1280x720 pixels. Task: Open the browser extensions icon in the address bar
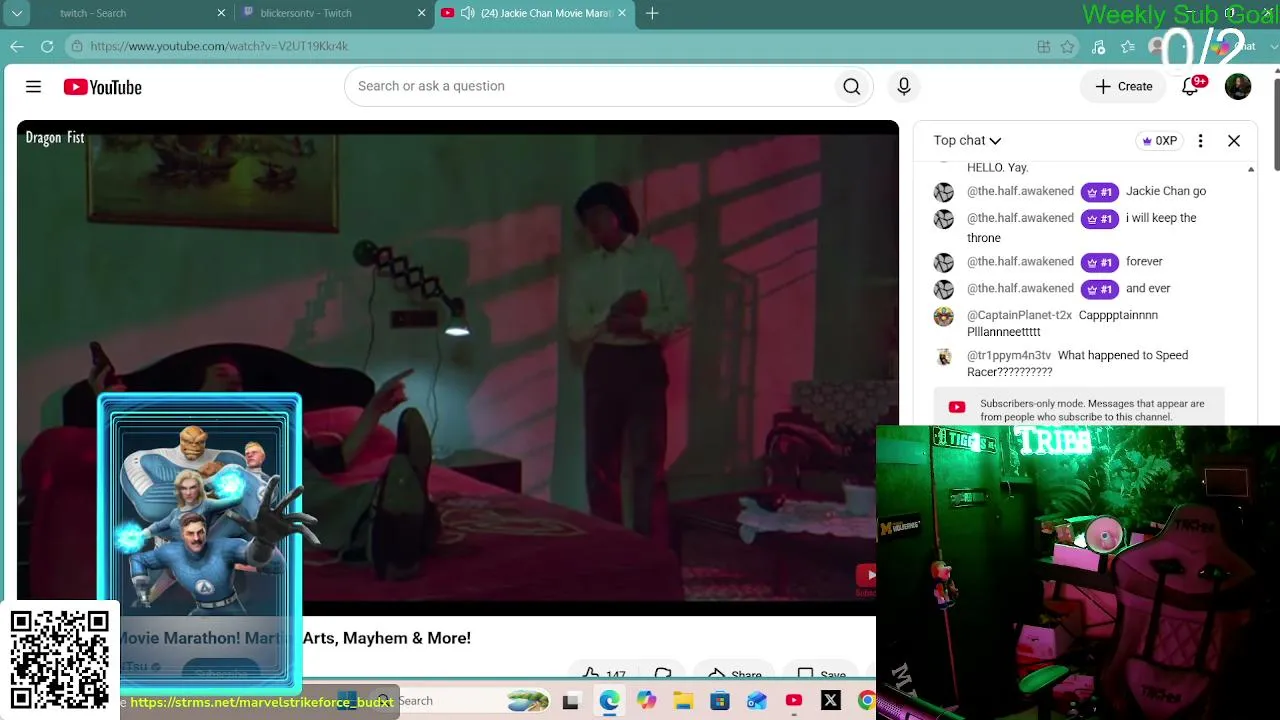(1043, 46)
